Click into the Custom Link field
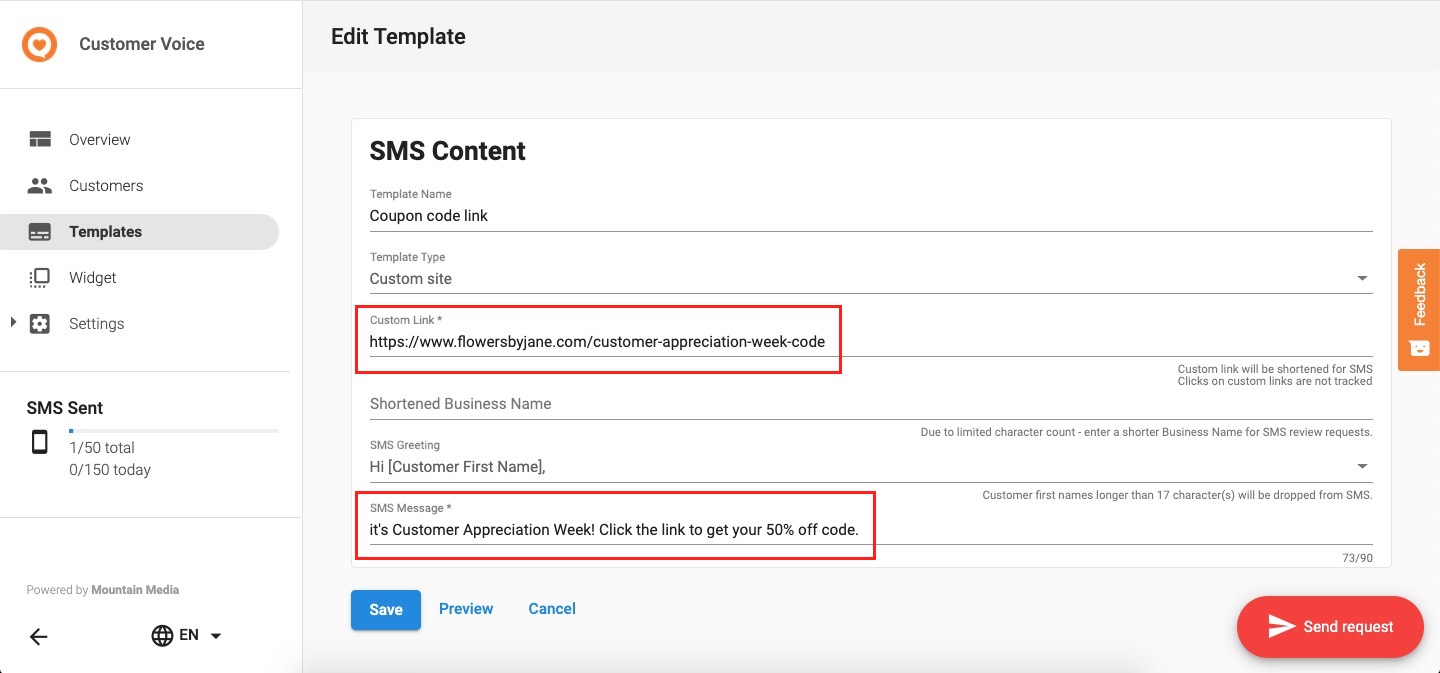 pos(871,341)
